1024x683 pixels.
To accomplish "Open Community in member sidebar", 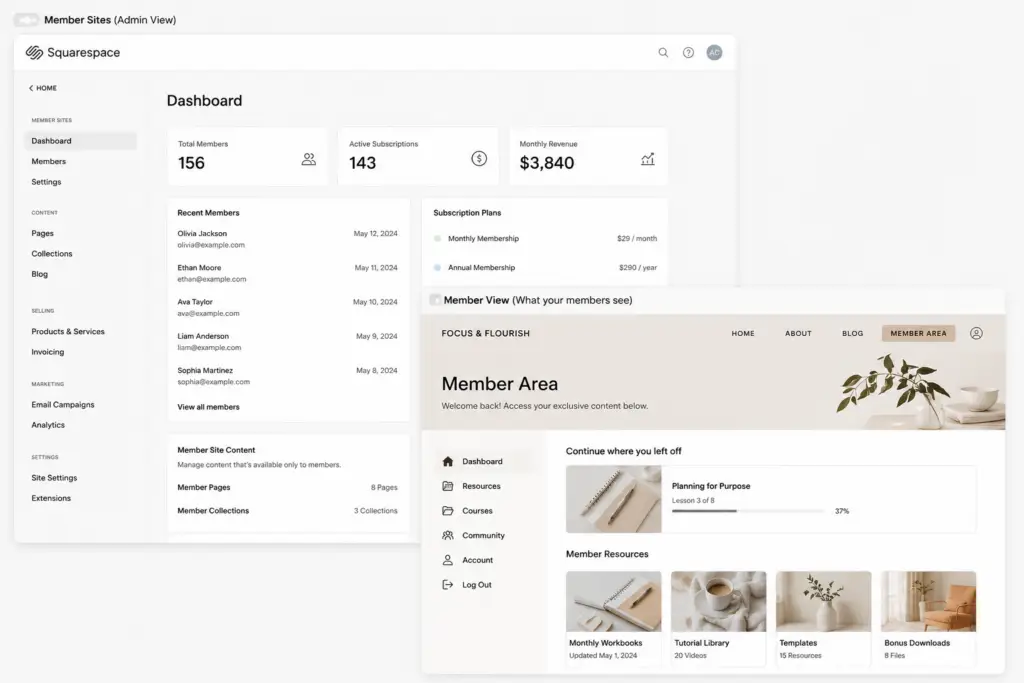I will [483, 535].
